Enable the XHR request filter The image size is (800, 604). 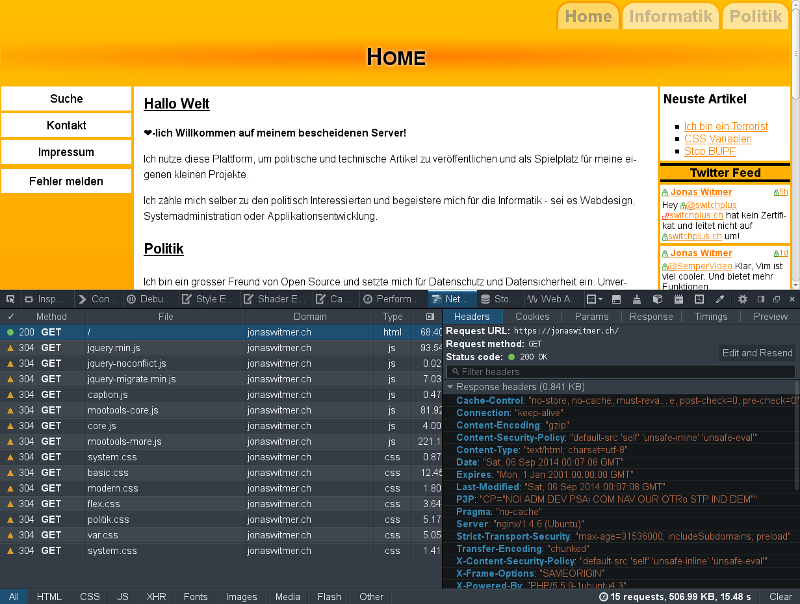pyautogui.click(x=156, y=596)
